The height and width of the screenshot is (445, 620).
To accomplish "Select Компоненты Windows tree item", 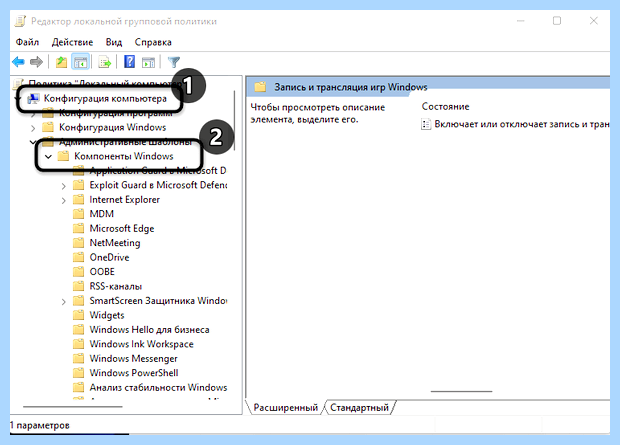I will pyautogui.click(x=124, y=156).
